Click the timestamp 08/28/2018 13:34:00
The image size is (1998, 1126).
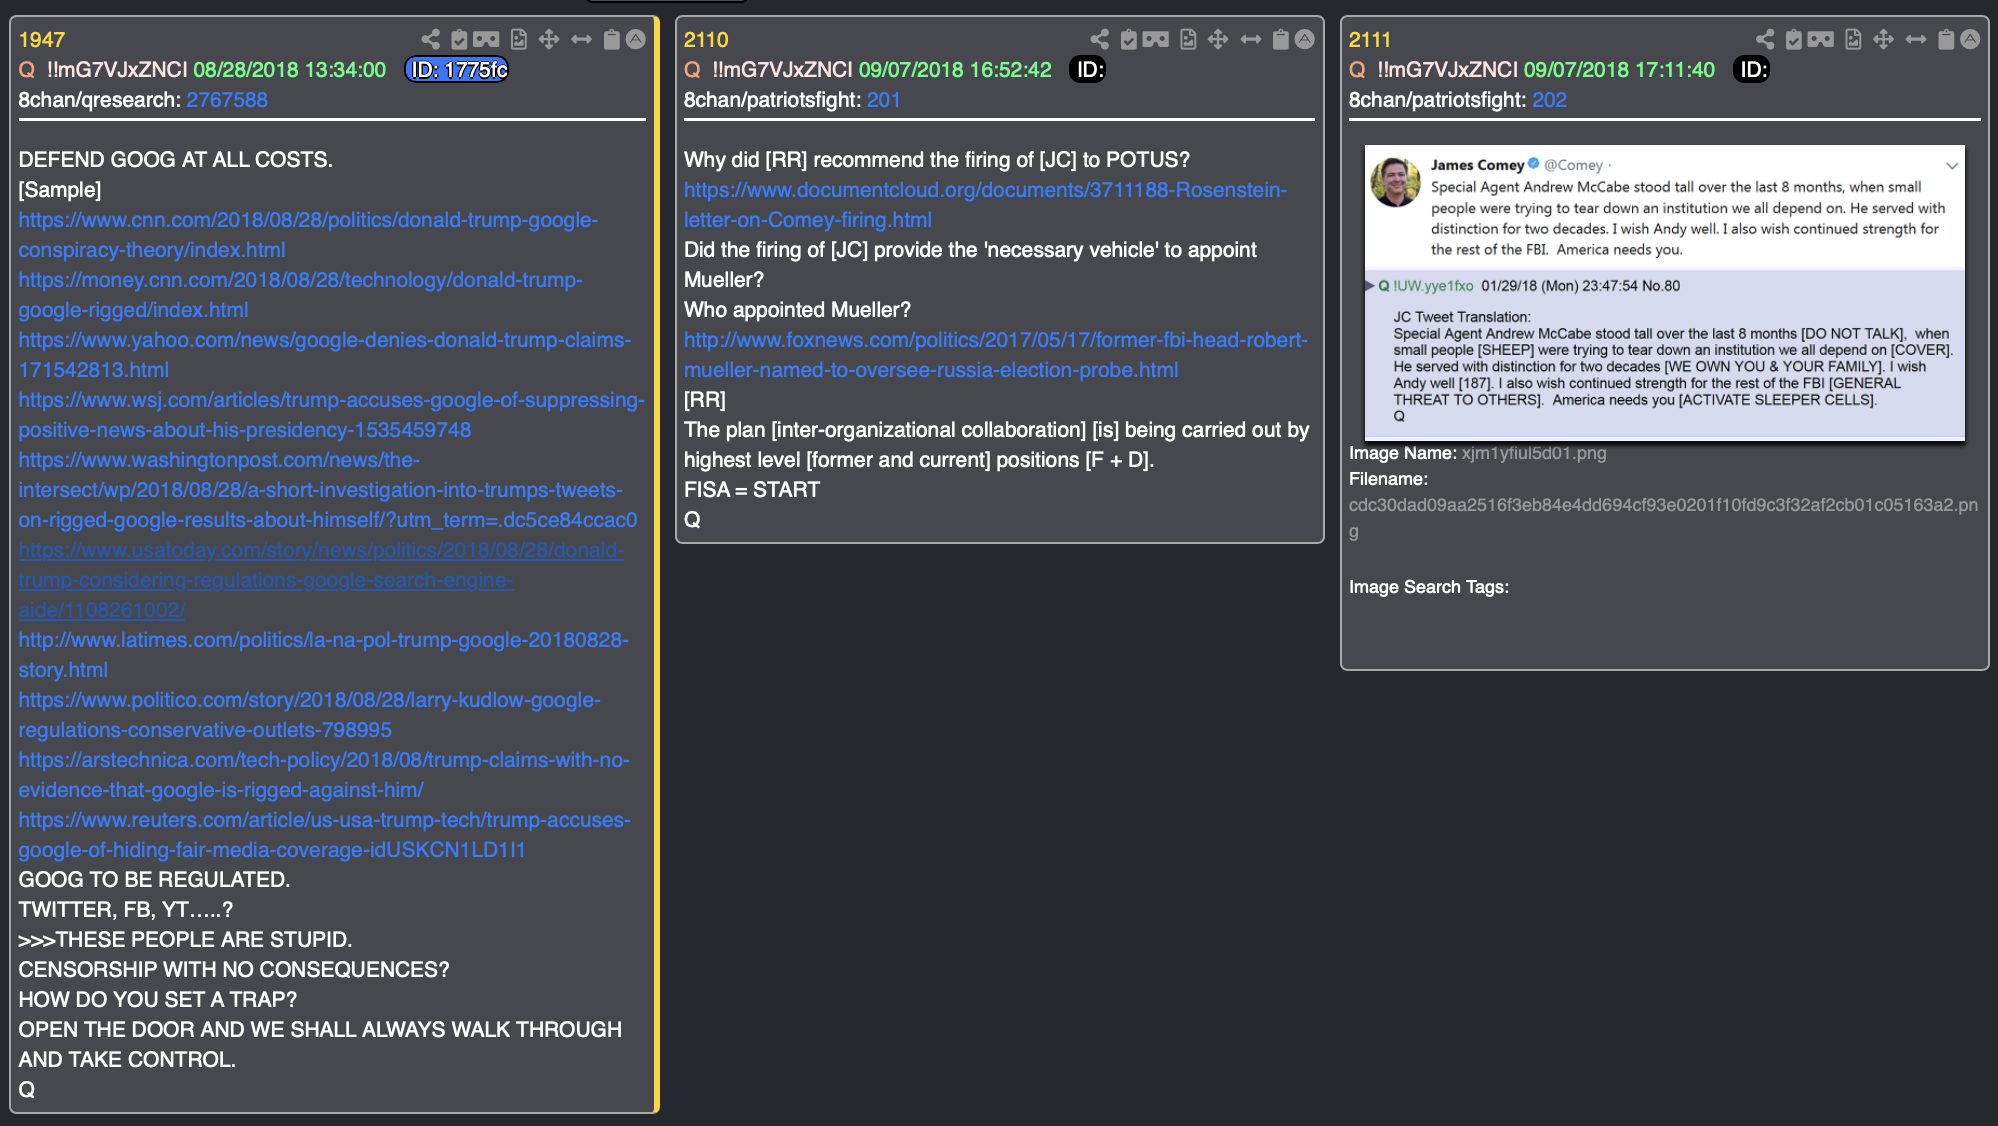[289, 70]
